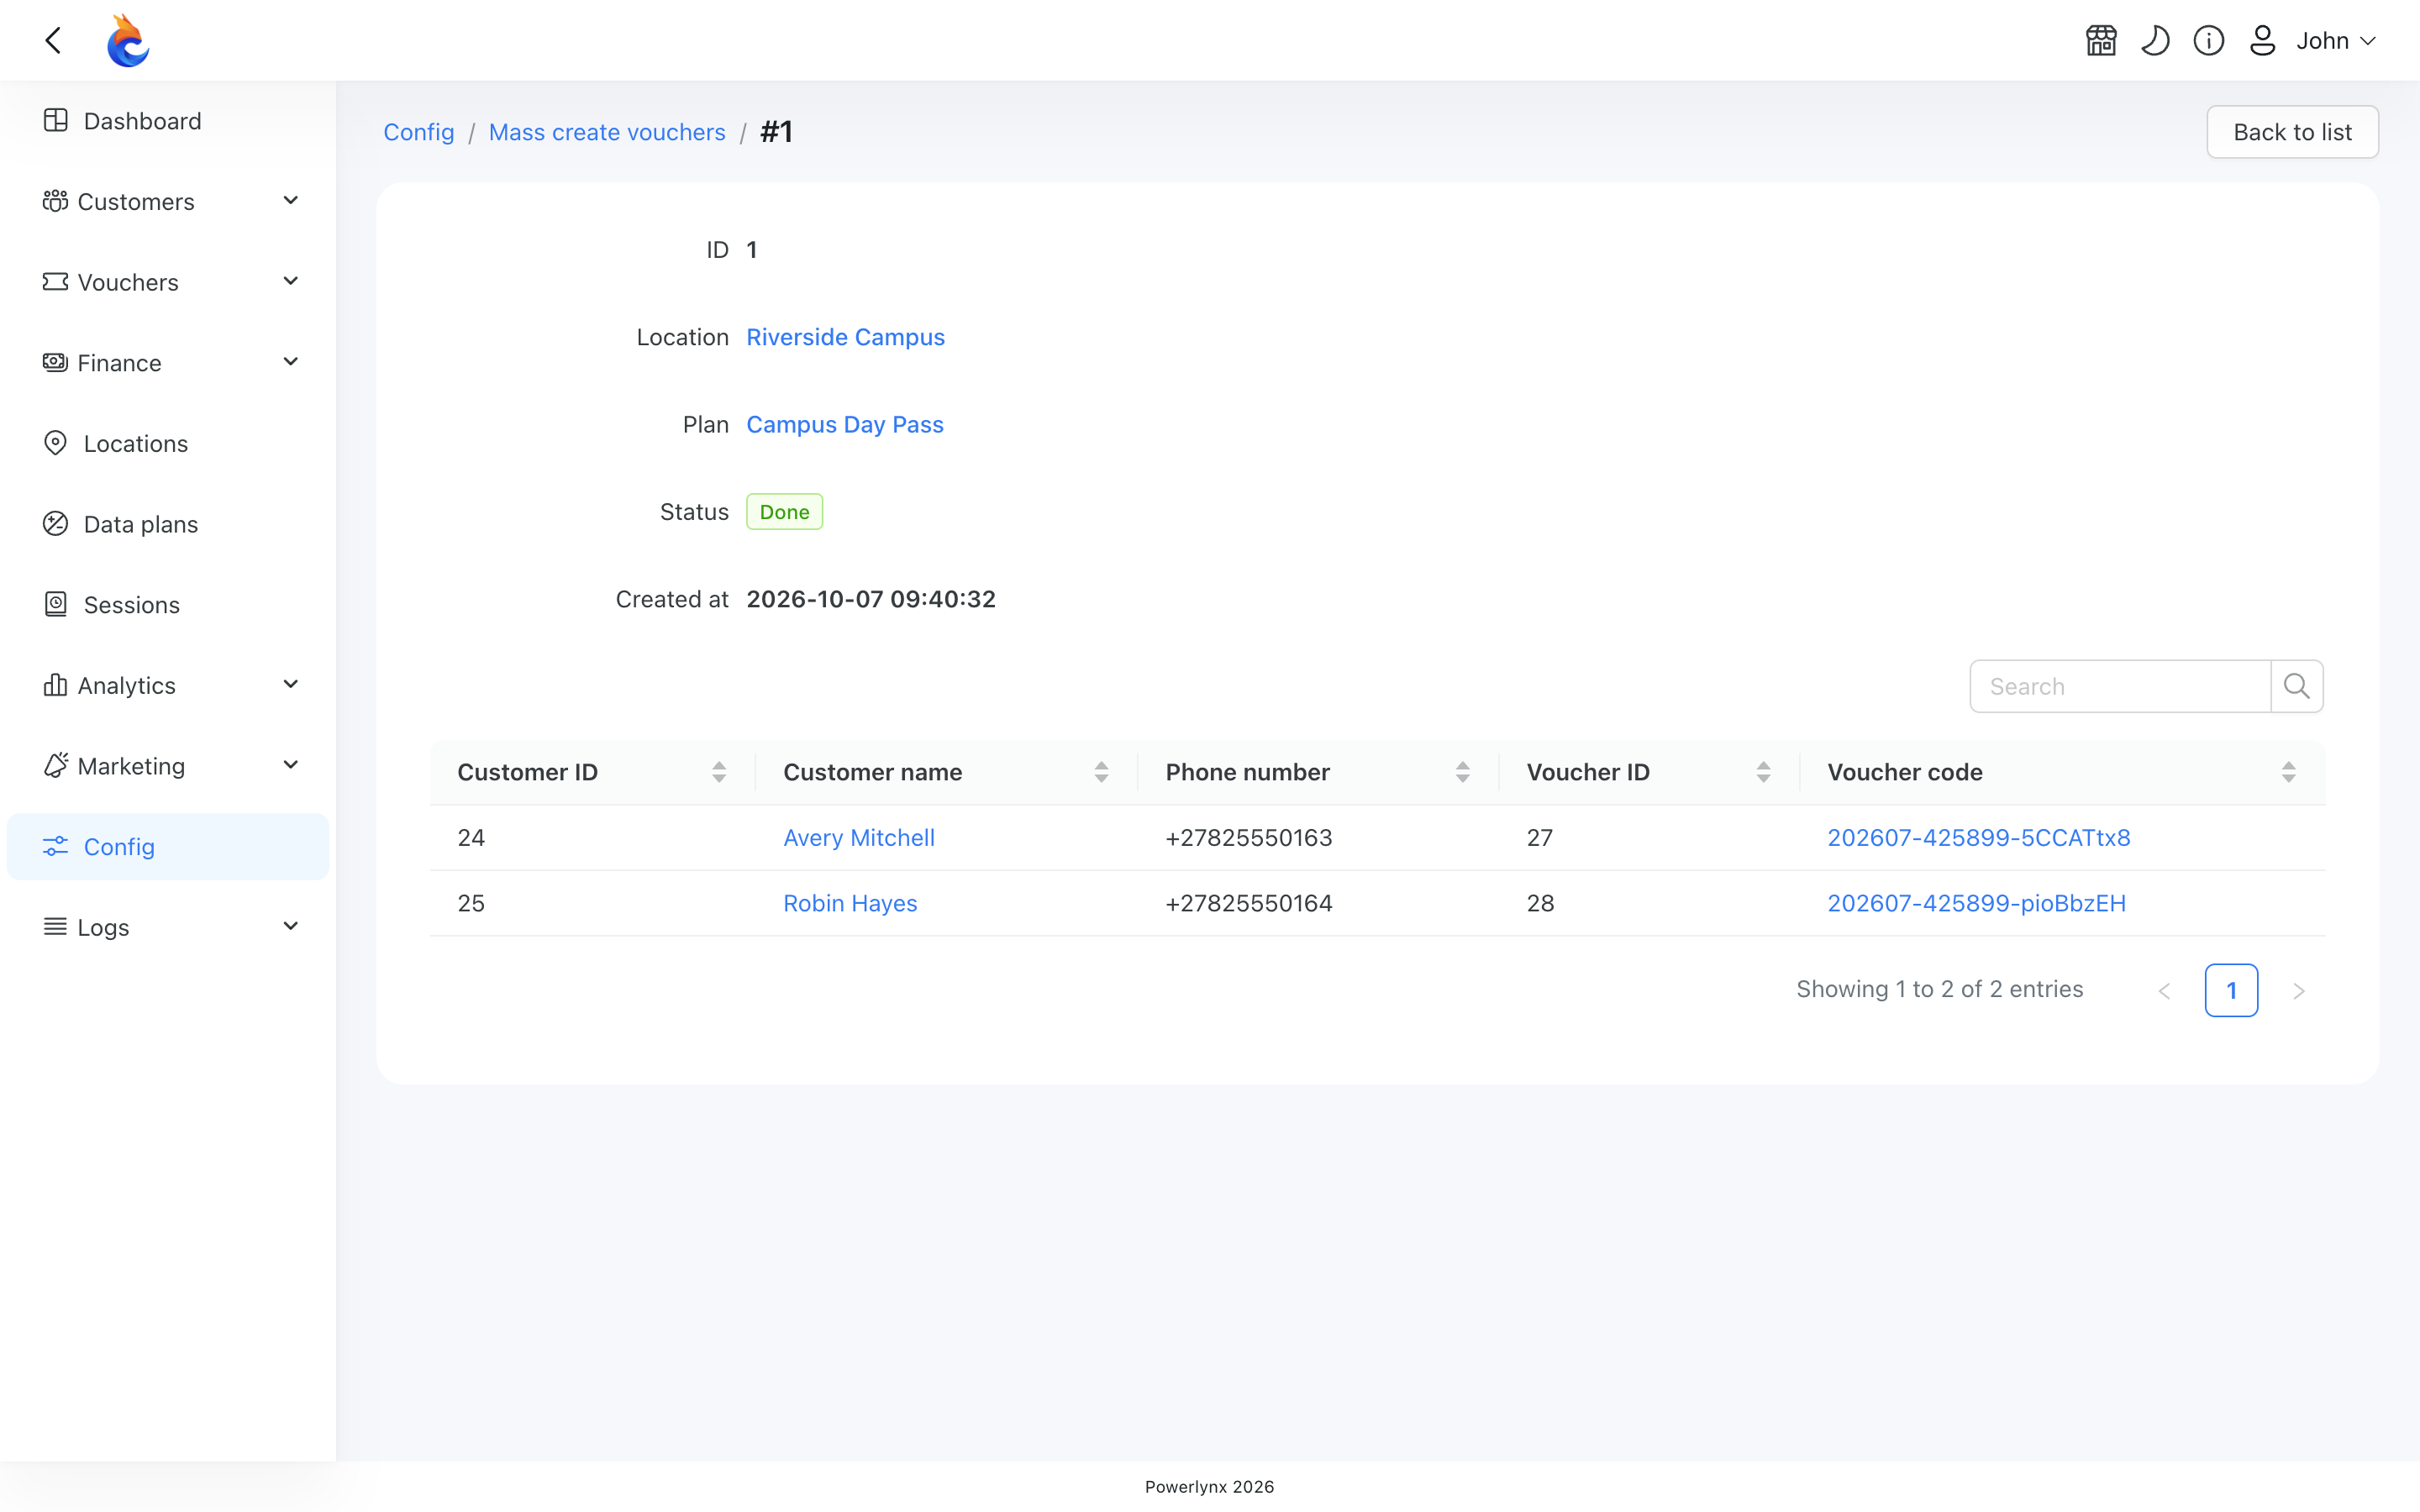Click the back arrow in top bar
Screen dimensions: 2420x1512
(x=54, y=41)
